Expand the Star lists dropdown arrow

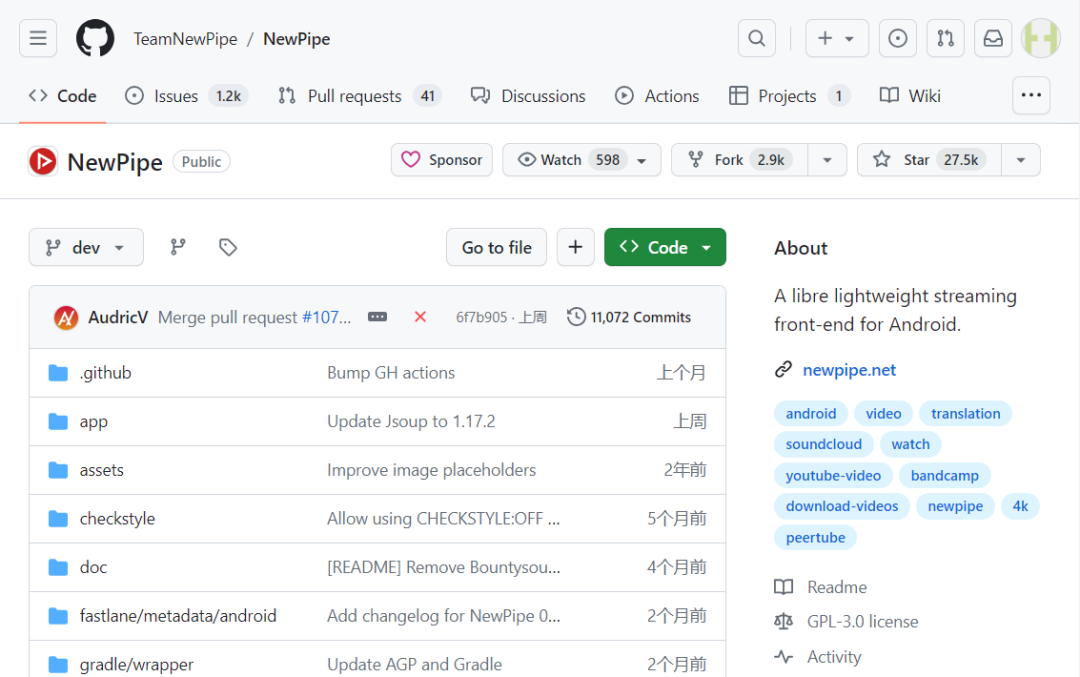(x=1021, y=160)
